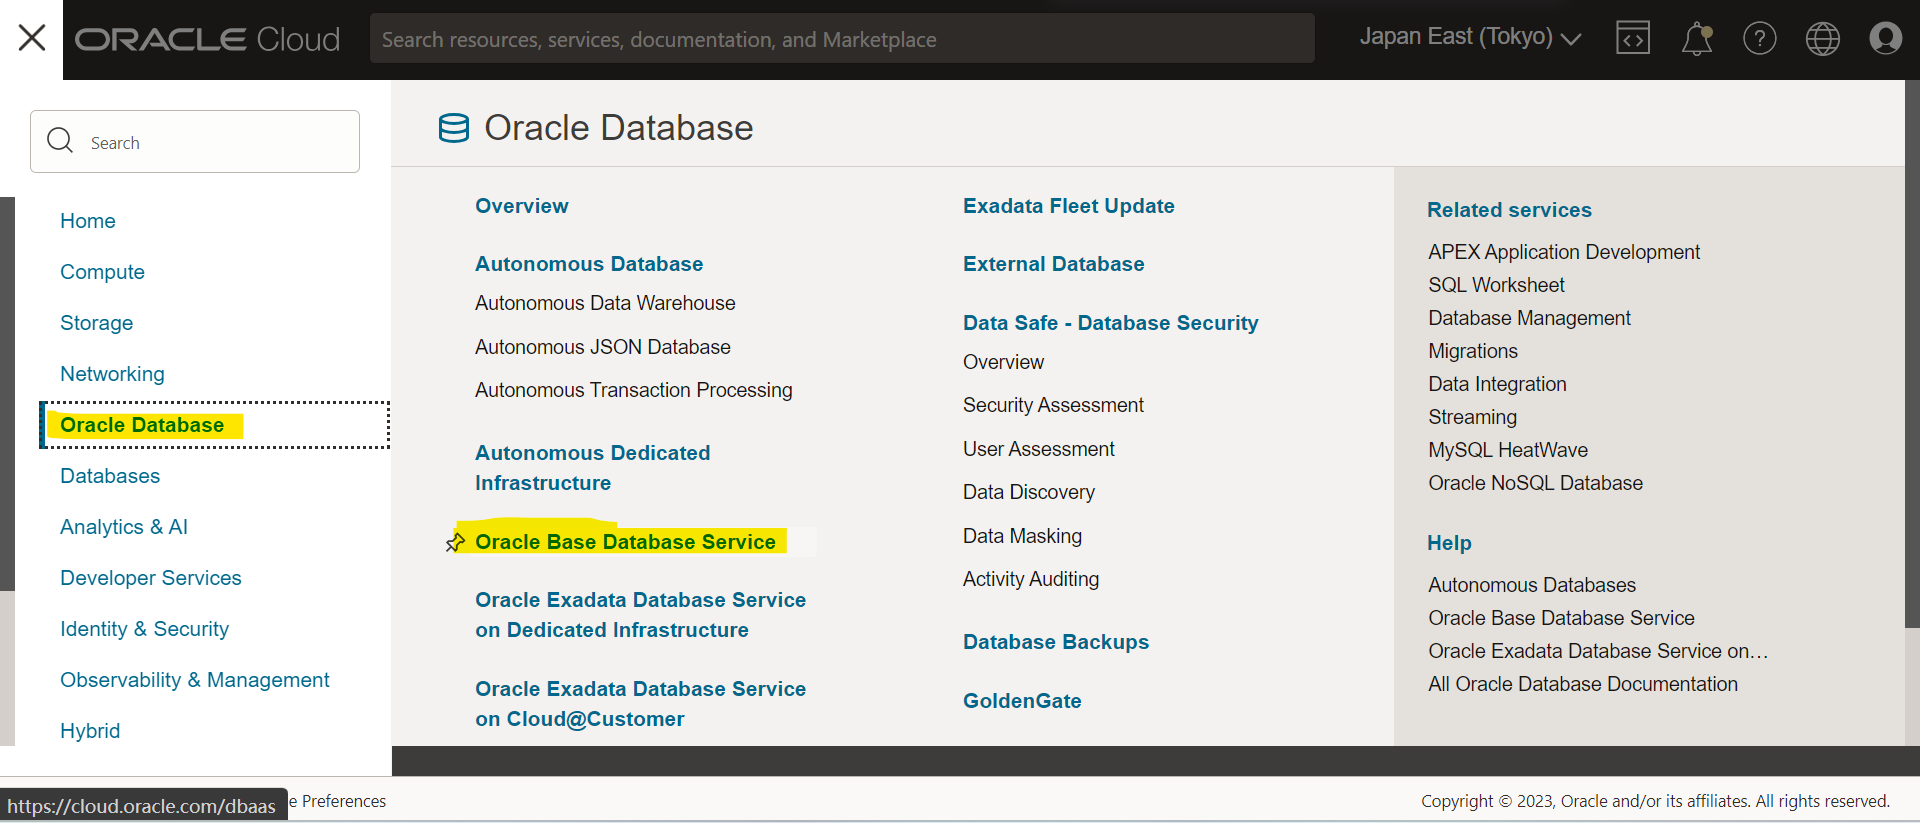The height and width of the screenshot is (823, 1920).
Task: Open the Data Safe Overview link
Action: pos(1003,362)
